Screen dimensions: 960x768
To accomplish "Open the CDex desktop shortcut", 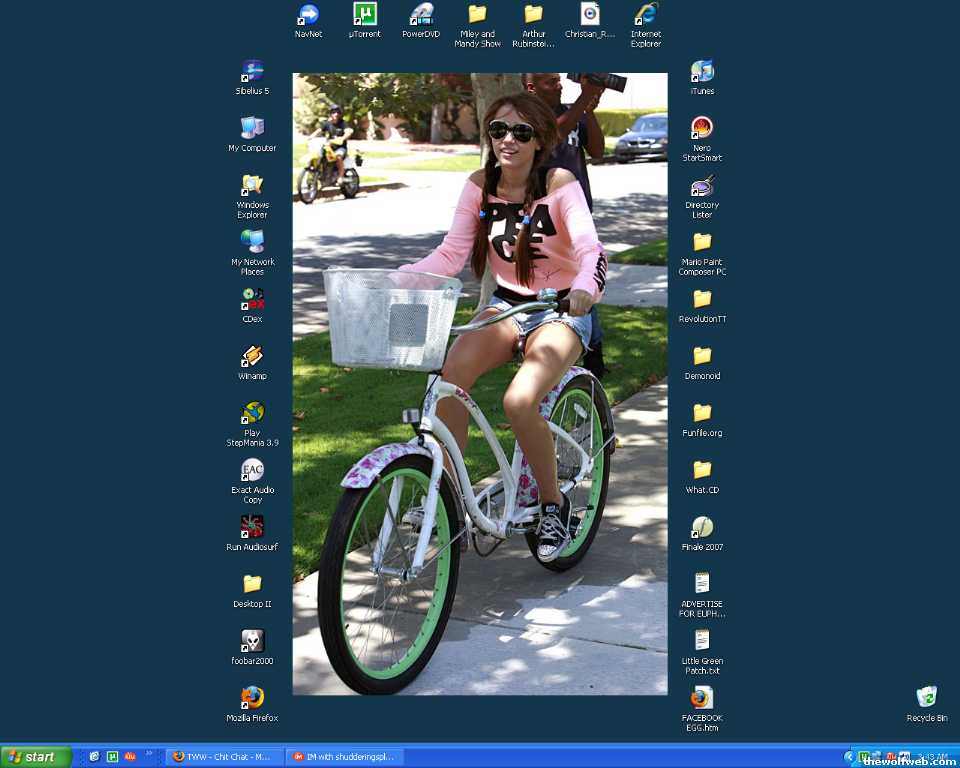I will point(252,300).
